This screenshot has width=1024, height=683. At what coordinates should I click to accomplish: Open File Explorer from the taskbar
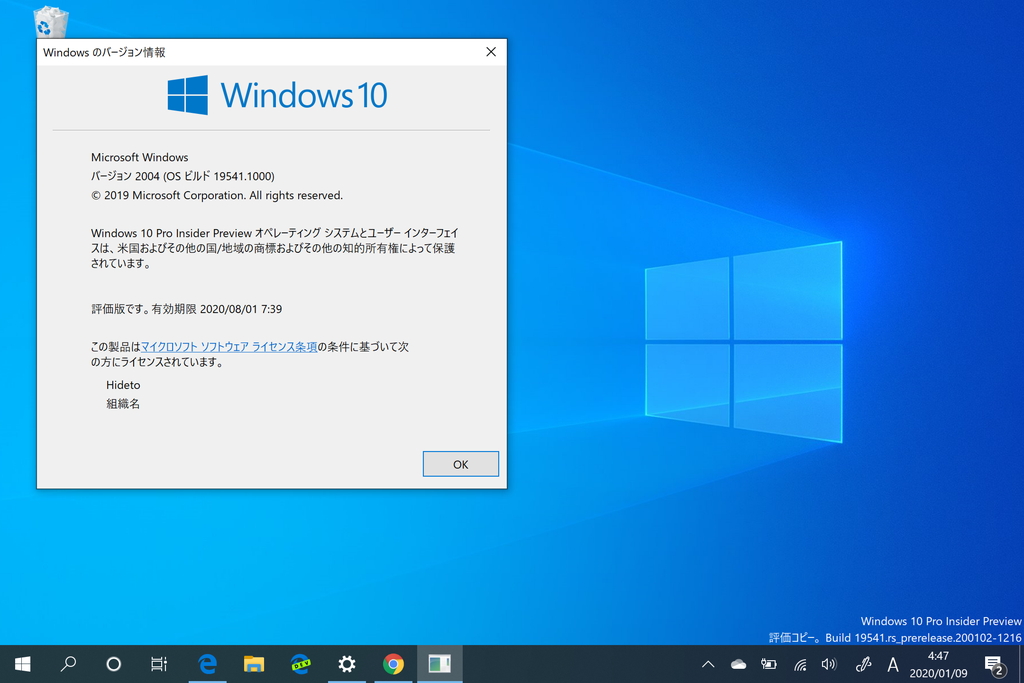coord(252,664)
